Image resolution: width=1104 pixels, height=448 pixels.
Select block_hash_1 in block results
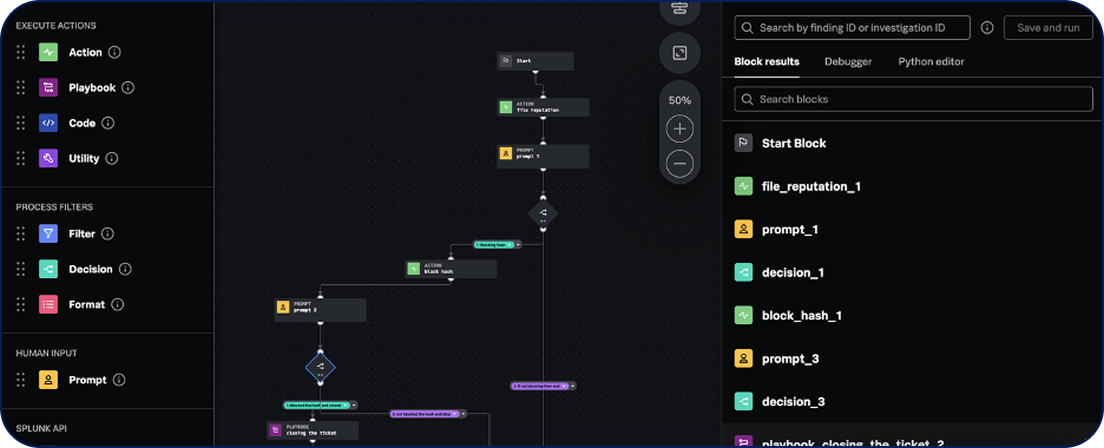click(801, 315)
